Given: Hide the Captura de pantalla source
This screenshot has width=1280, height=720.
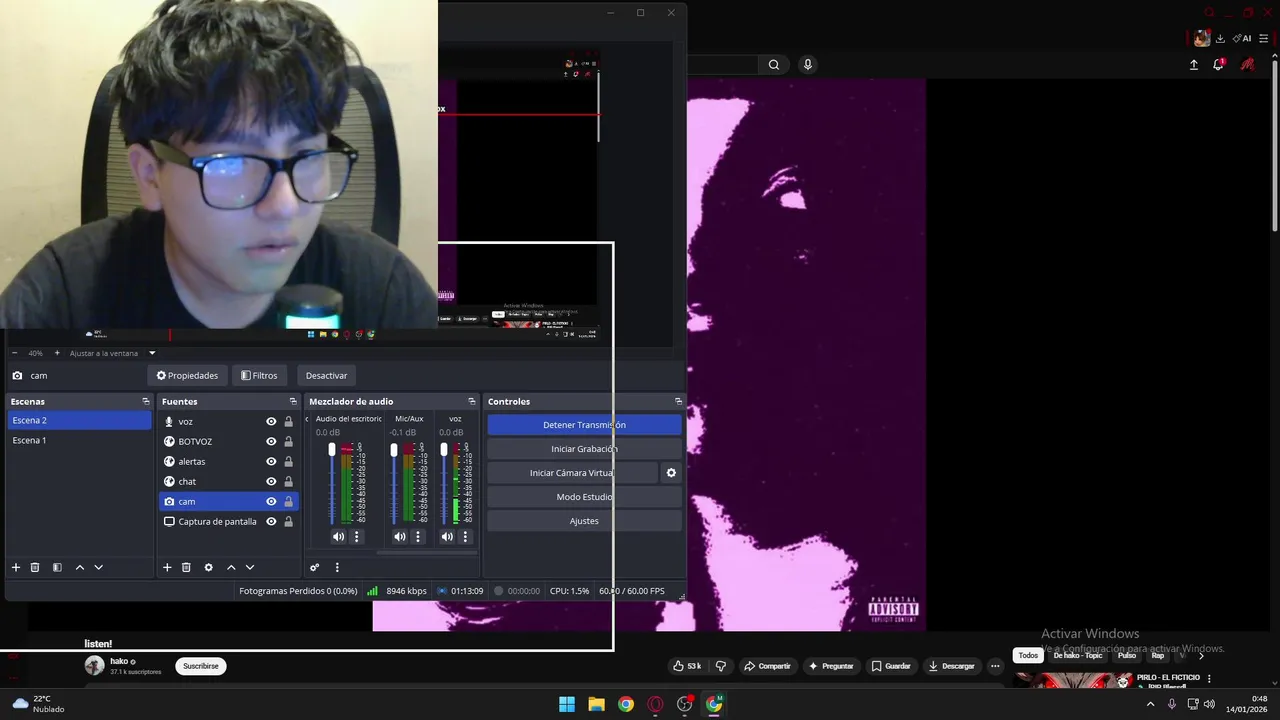Looking at the screenshot, I should 271,522.
